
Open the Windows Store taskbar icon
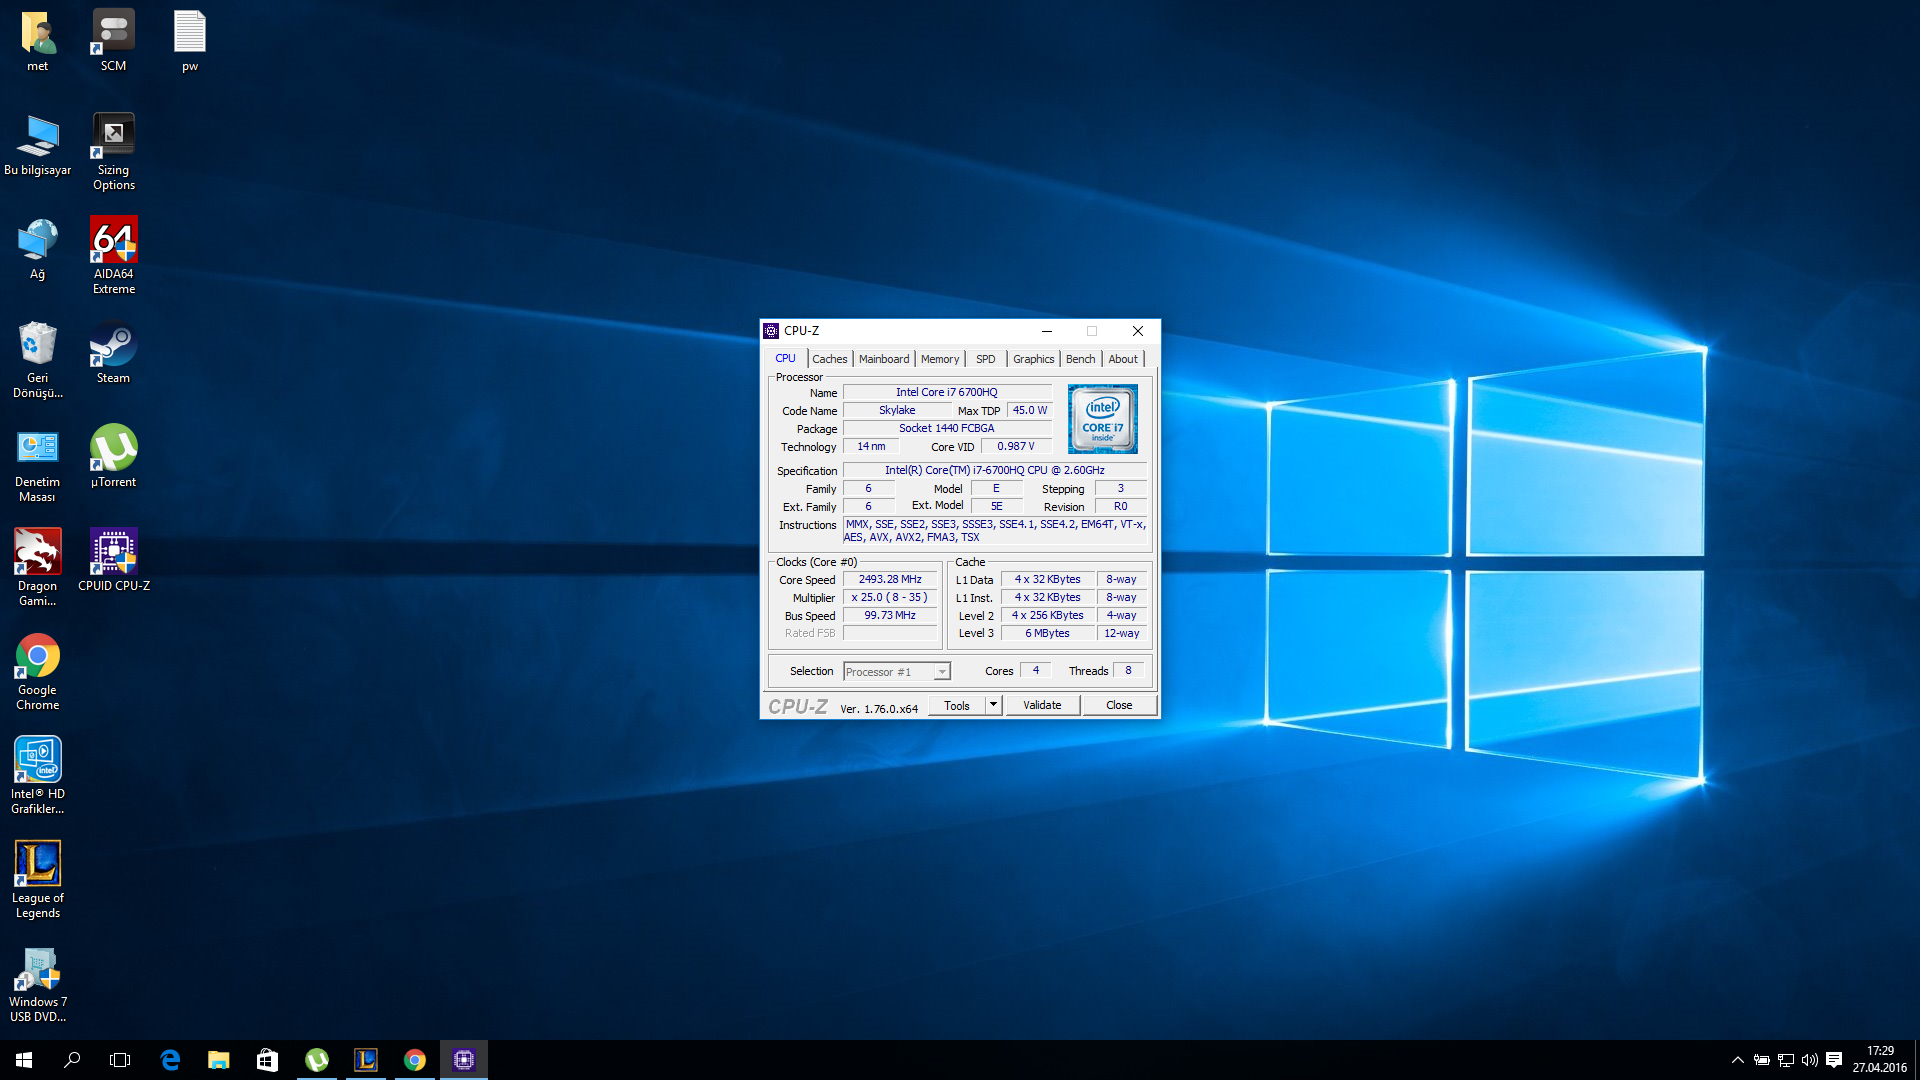click(x=267, y=1060)
